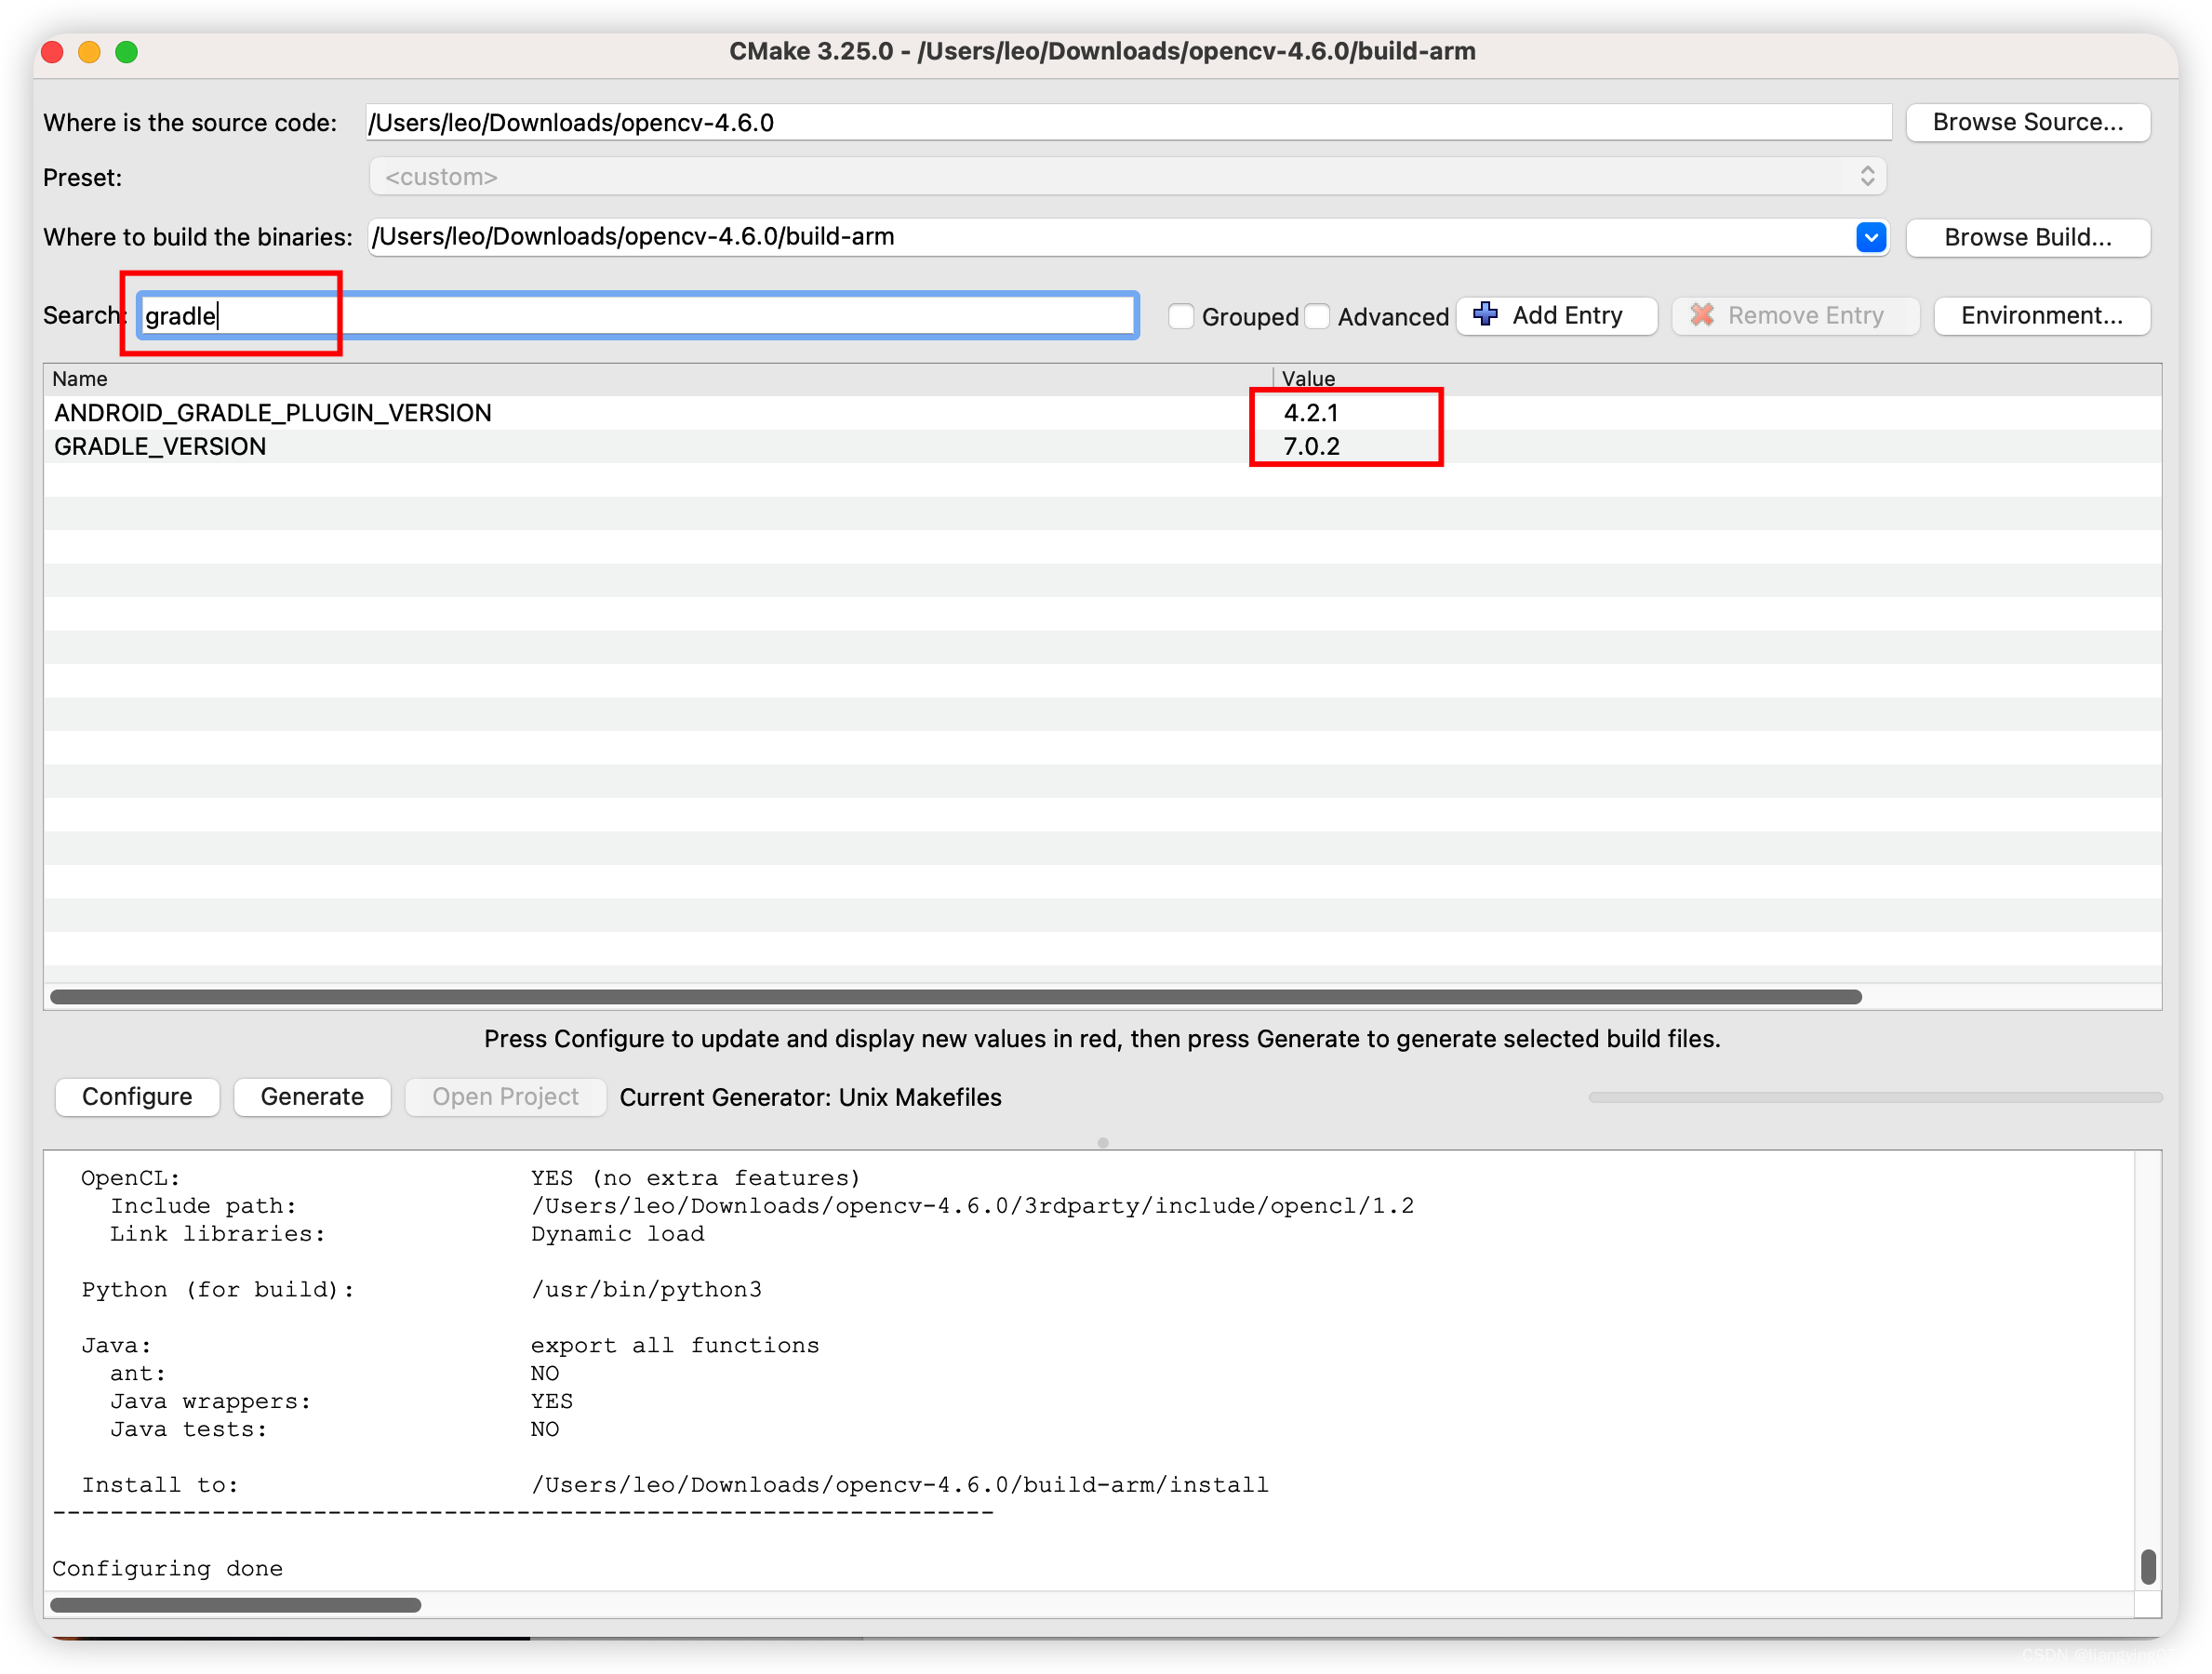This screenshot has height=1674, width=2212.
Task: Open the Environment dialog button
Action: tap(2041, 316)
